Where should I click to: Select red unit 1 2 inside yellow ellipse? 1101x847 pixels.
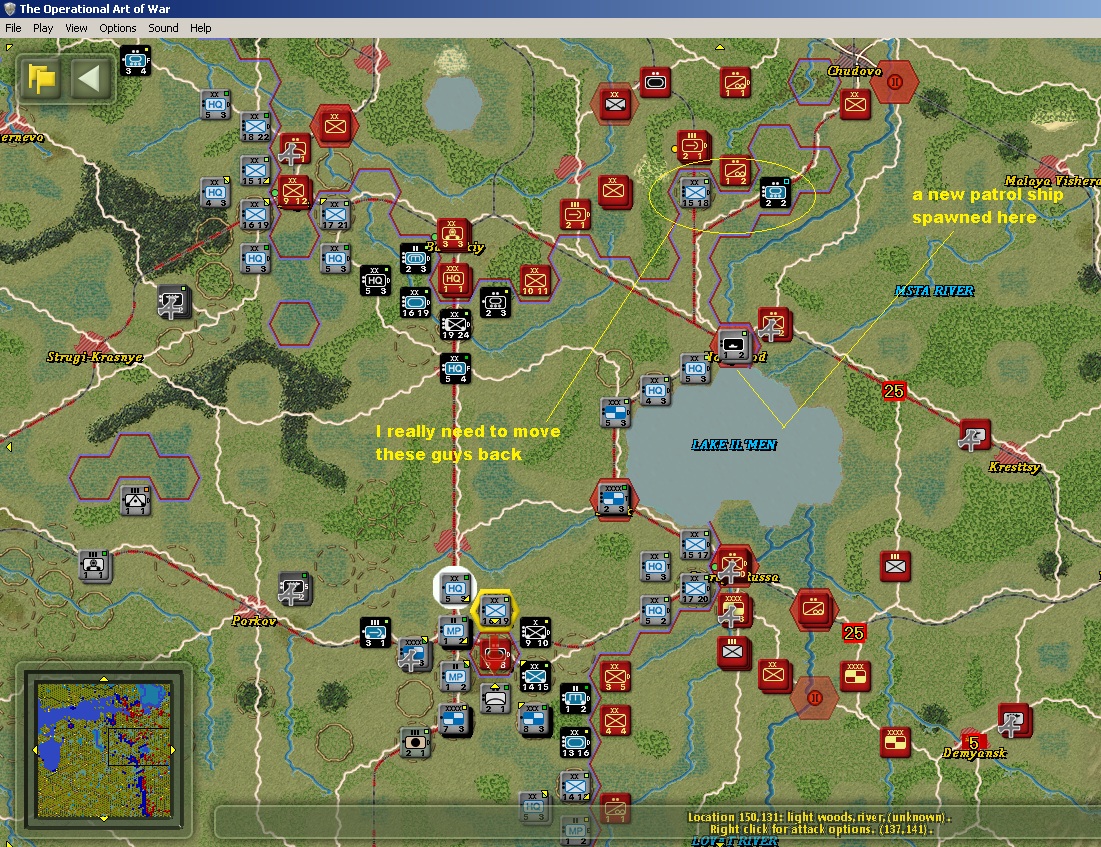click(735, 171)
